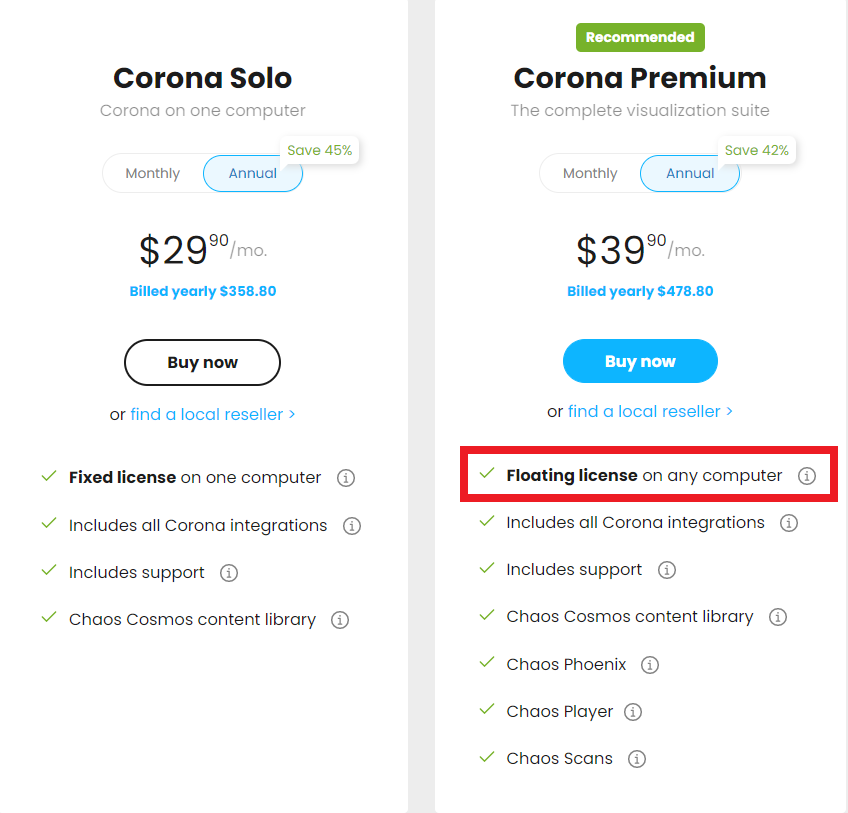Open find a local reseller under Solo
This screenshot has height=813, width=848.
click(212, 414)
